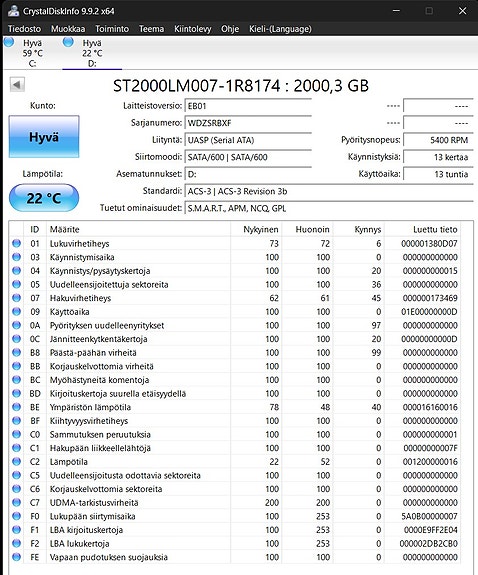478x575 pixels.
Task: Click the Sarjanumero field WDZSRBXF
Action: click(x=248, y=123)
